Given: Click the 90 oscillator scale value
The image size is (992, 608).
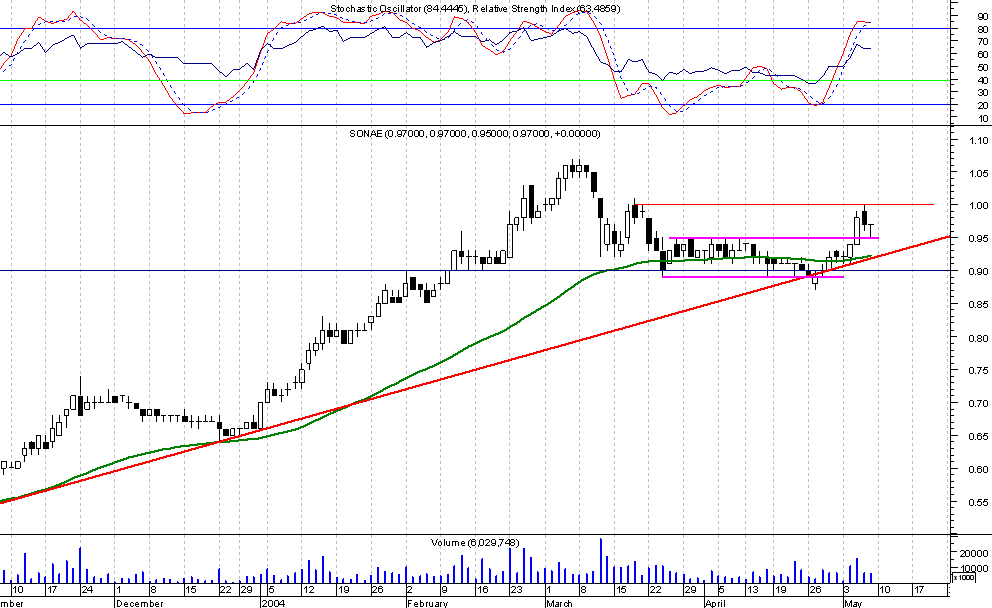Looking at the screenshot, I should [x=983, y=17].
